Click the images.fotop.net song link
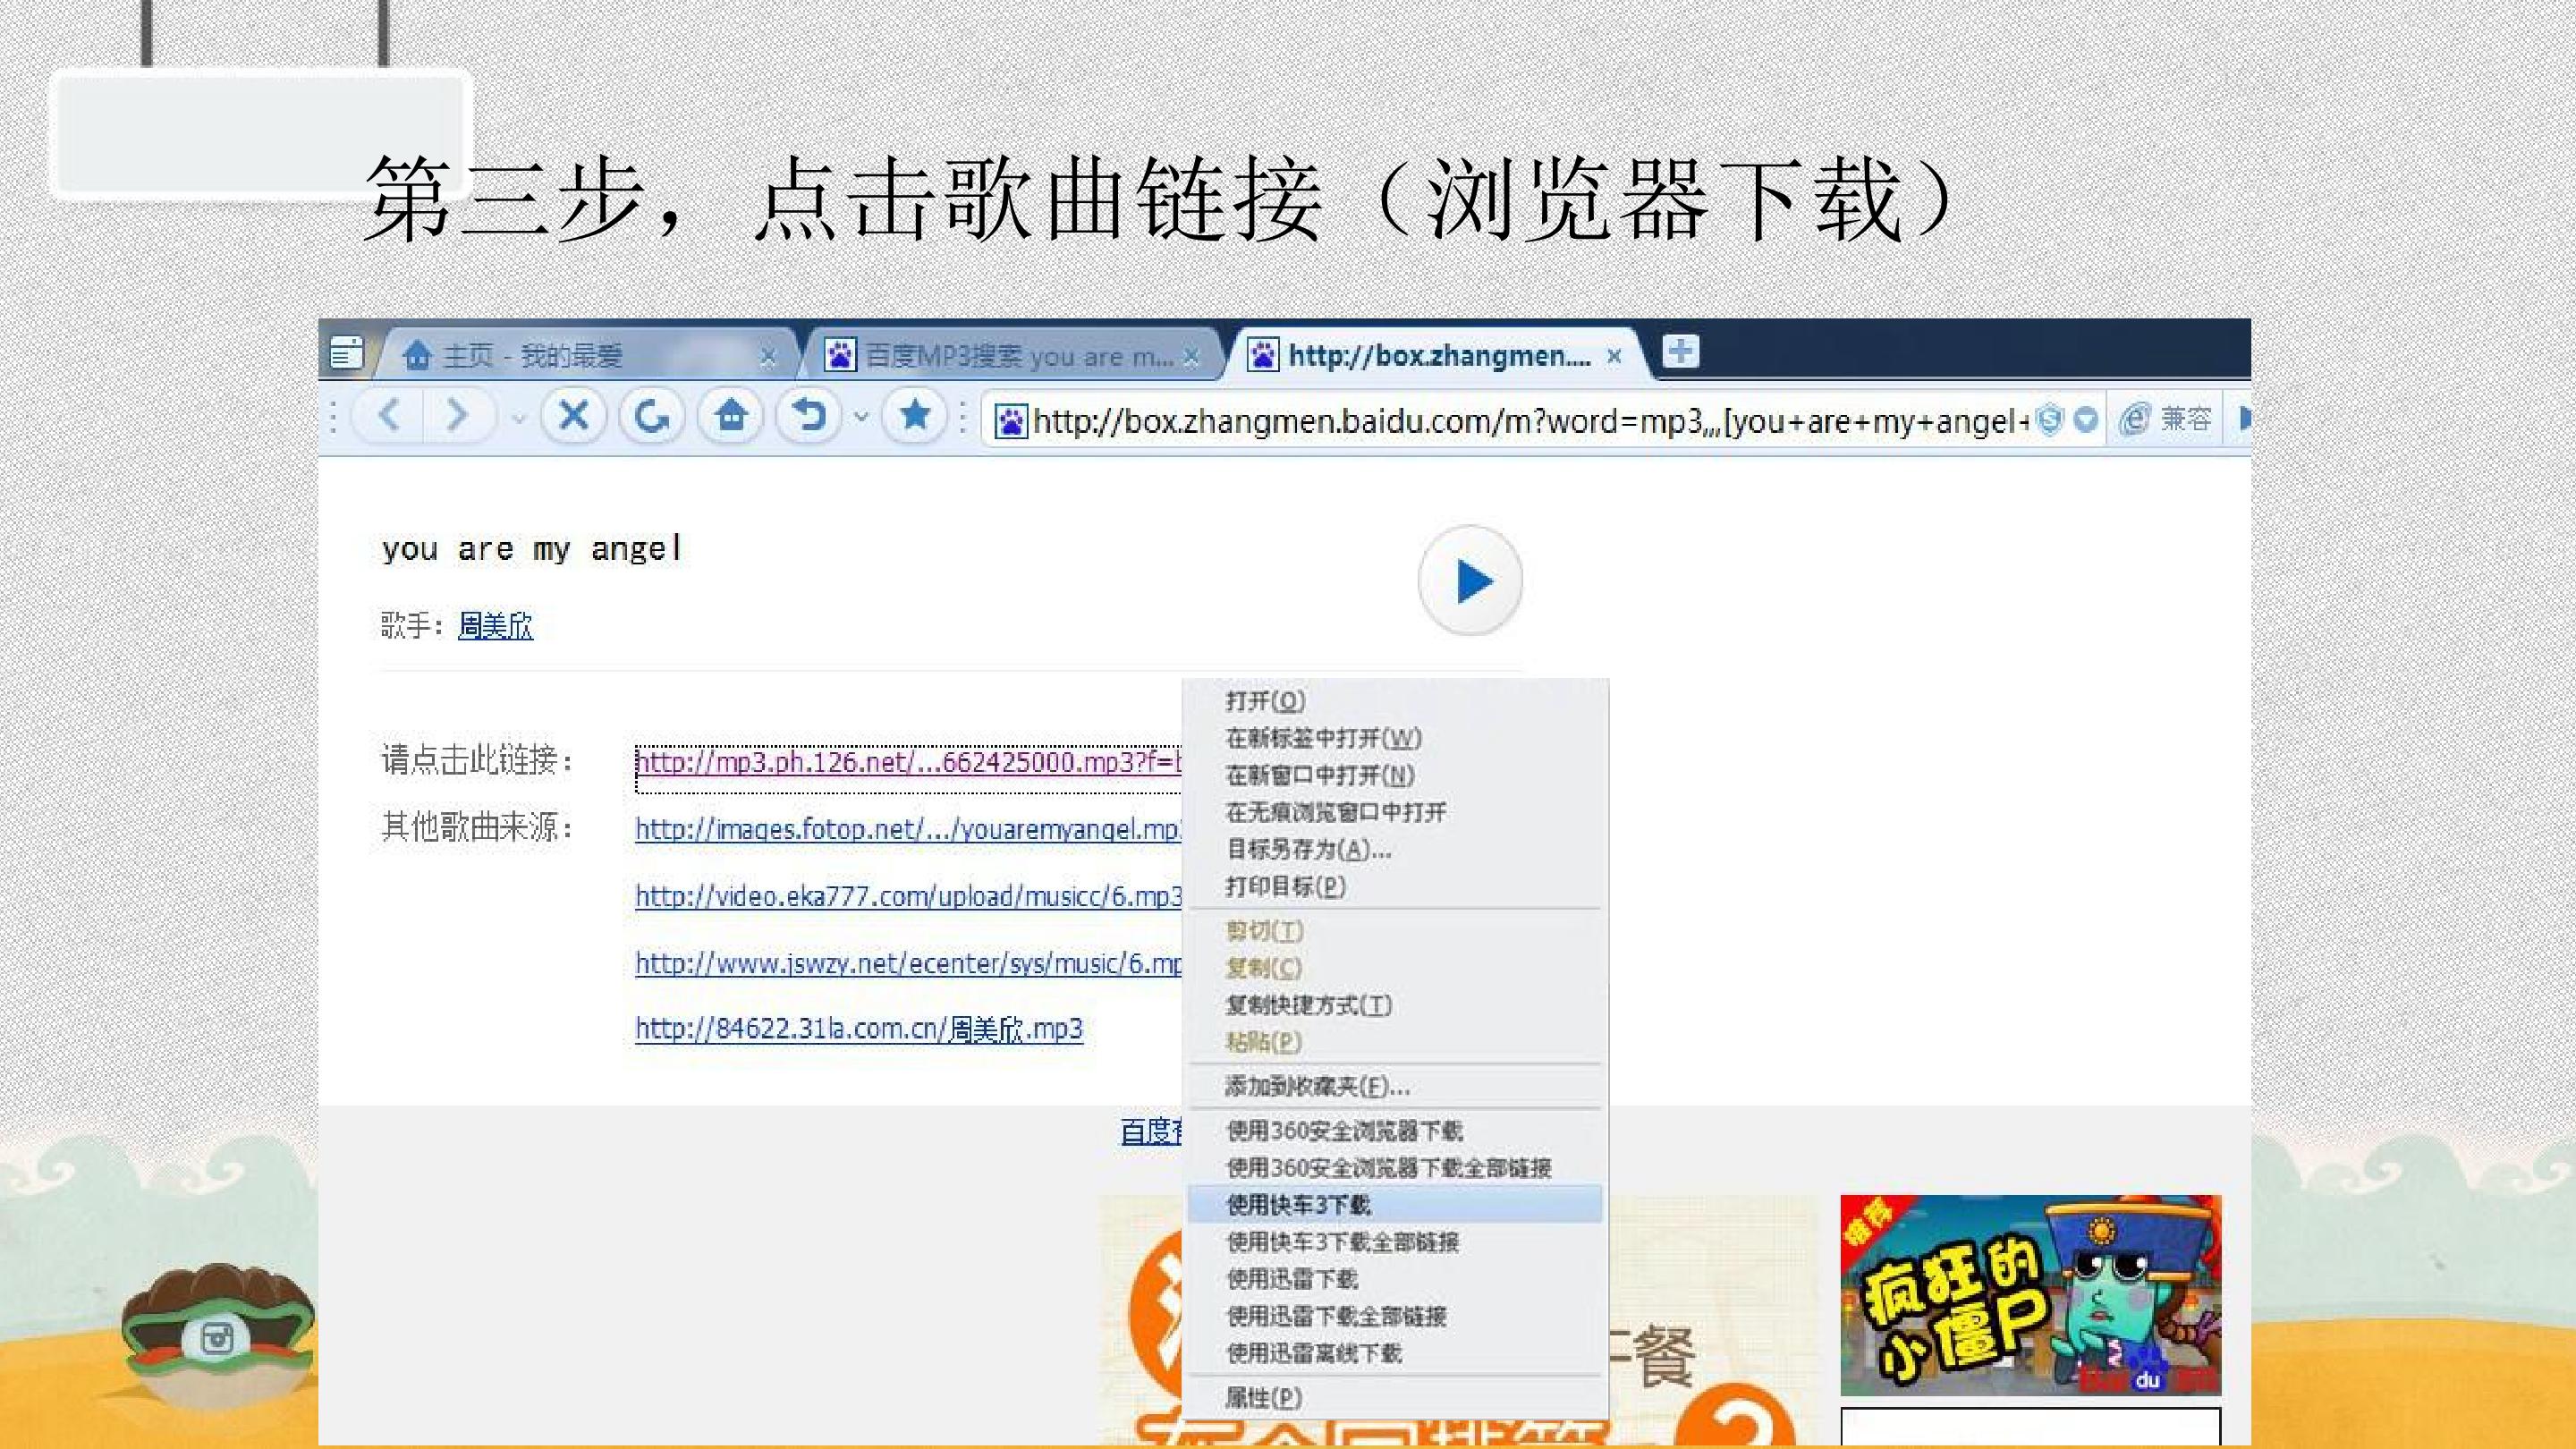This screenshot has width=2576, height=1449. tap(908, 829)
